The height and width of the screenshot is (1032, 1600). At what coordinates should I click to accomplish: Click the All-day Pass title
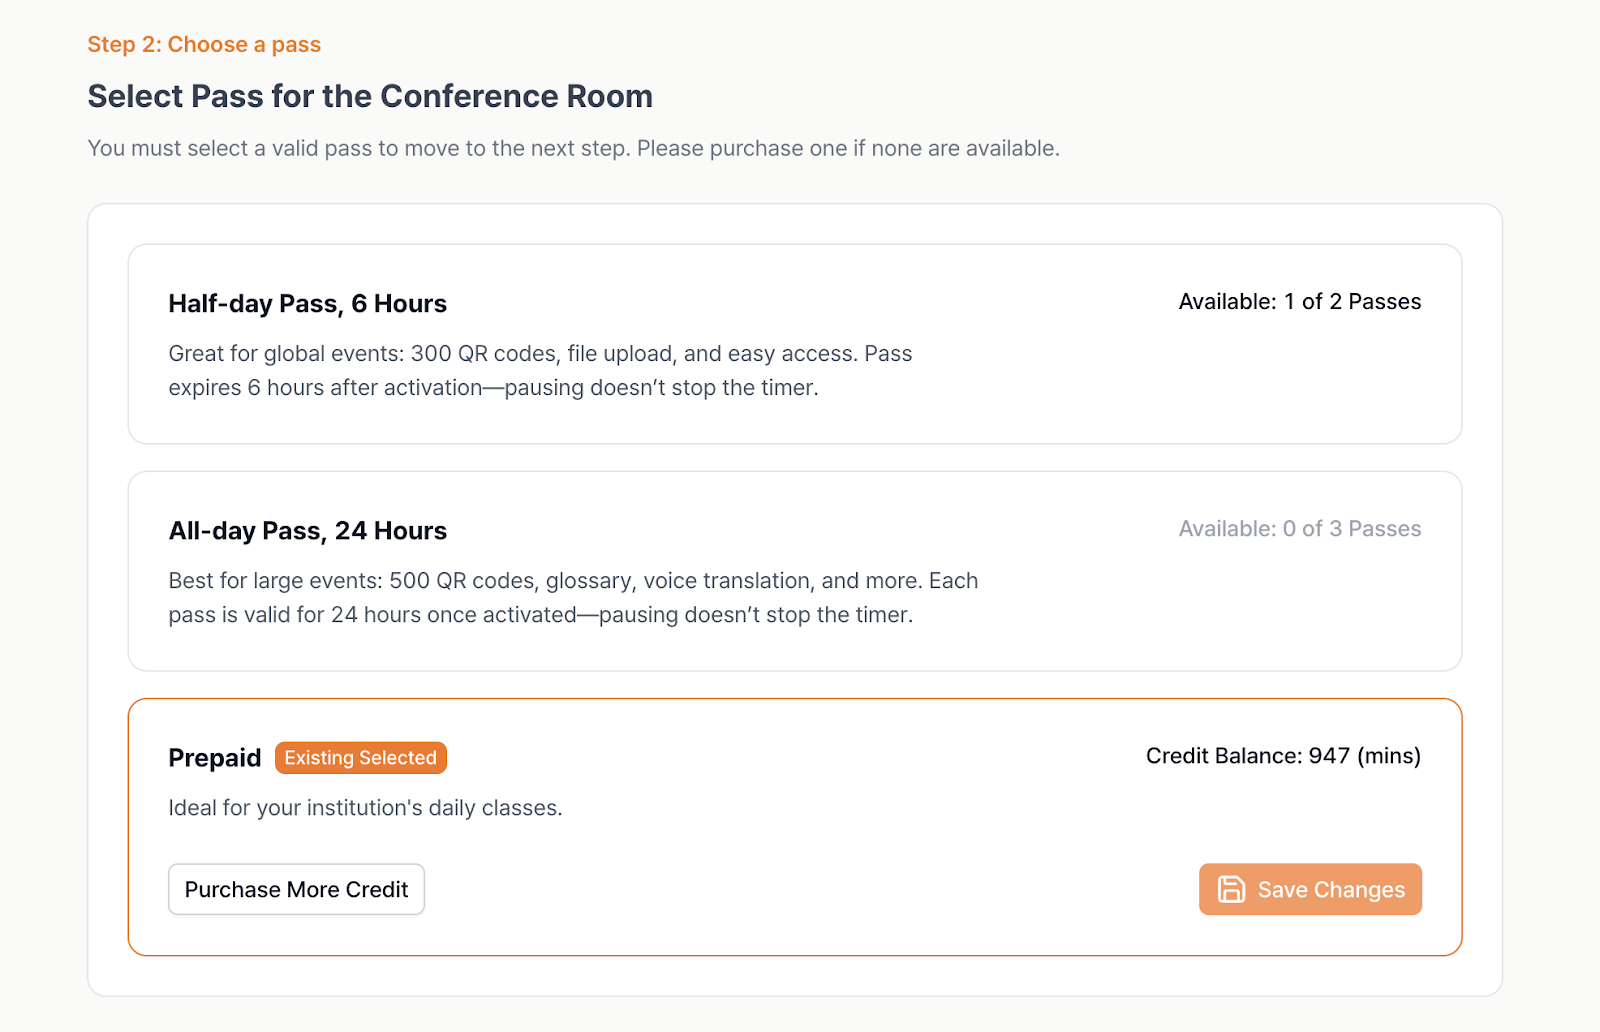307,531
